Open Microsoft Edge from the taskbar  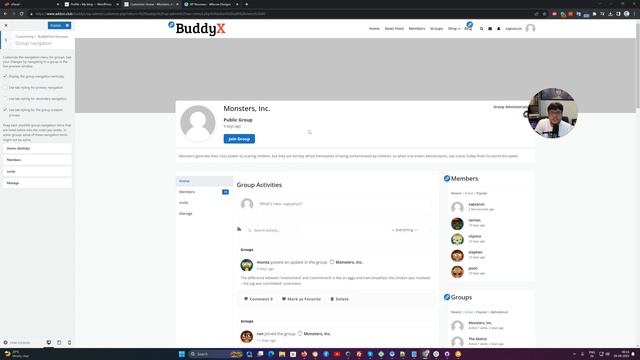click(271, 354)
